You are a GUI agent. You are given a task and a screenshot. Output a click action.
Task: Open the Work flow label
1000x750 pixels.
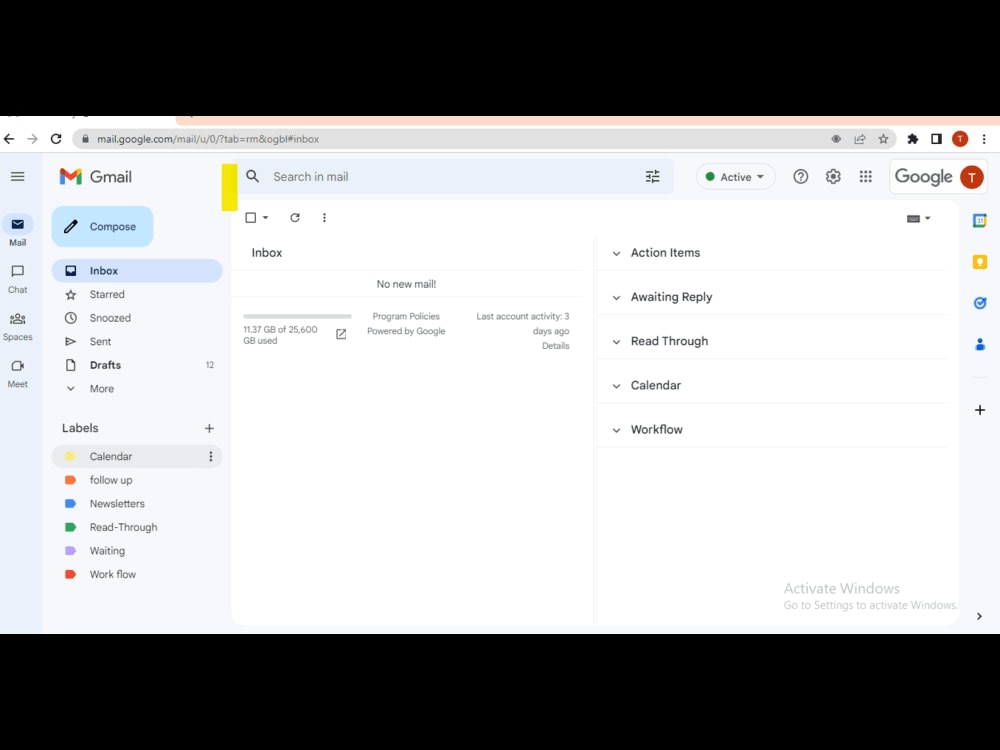137,574
